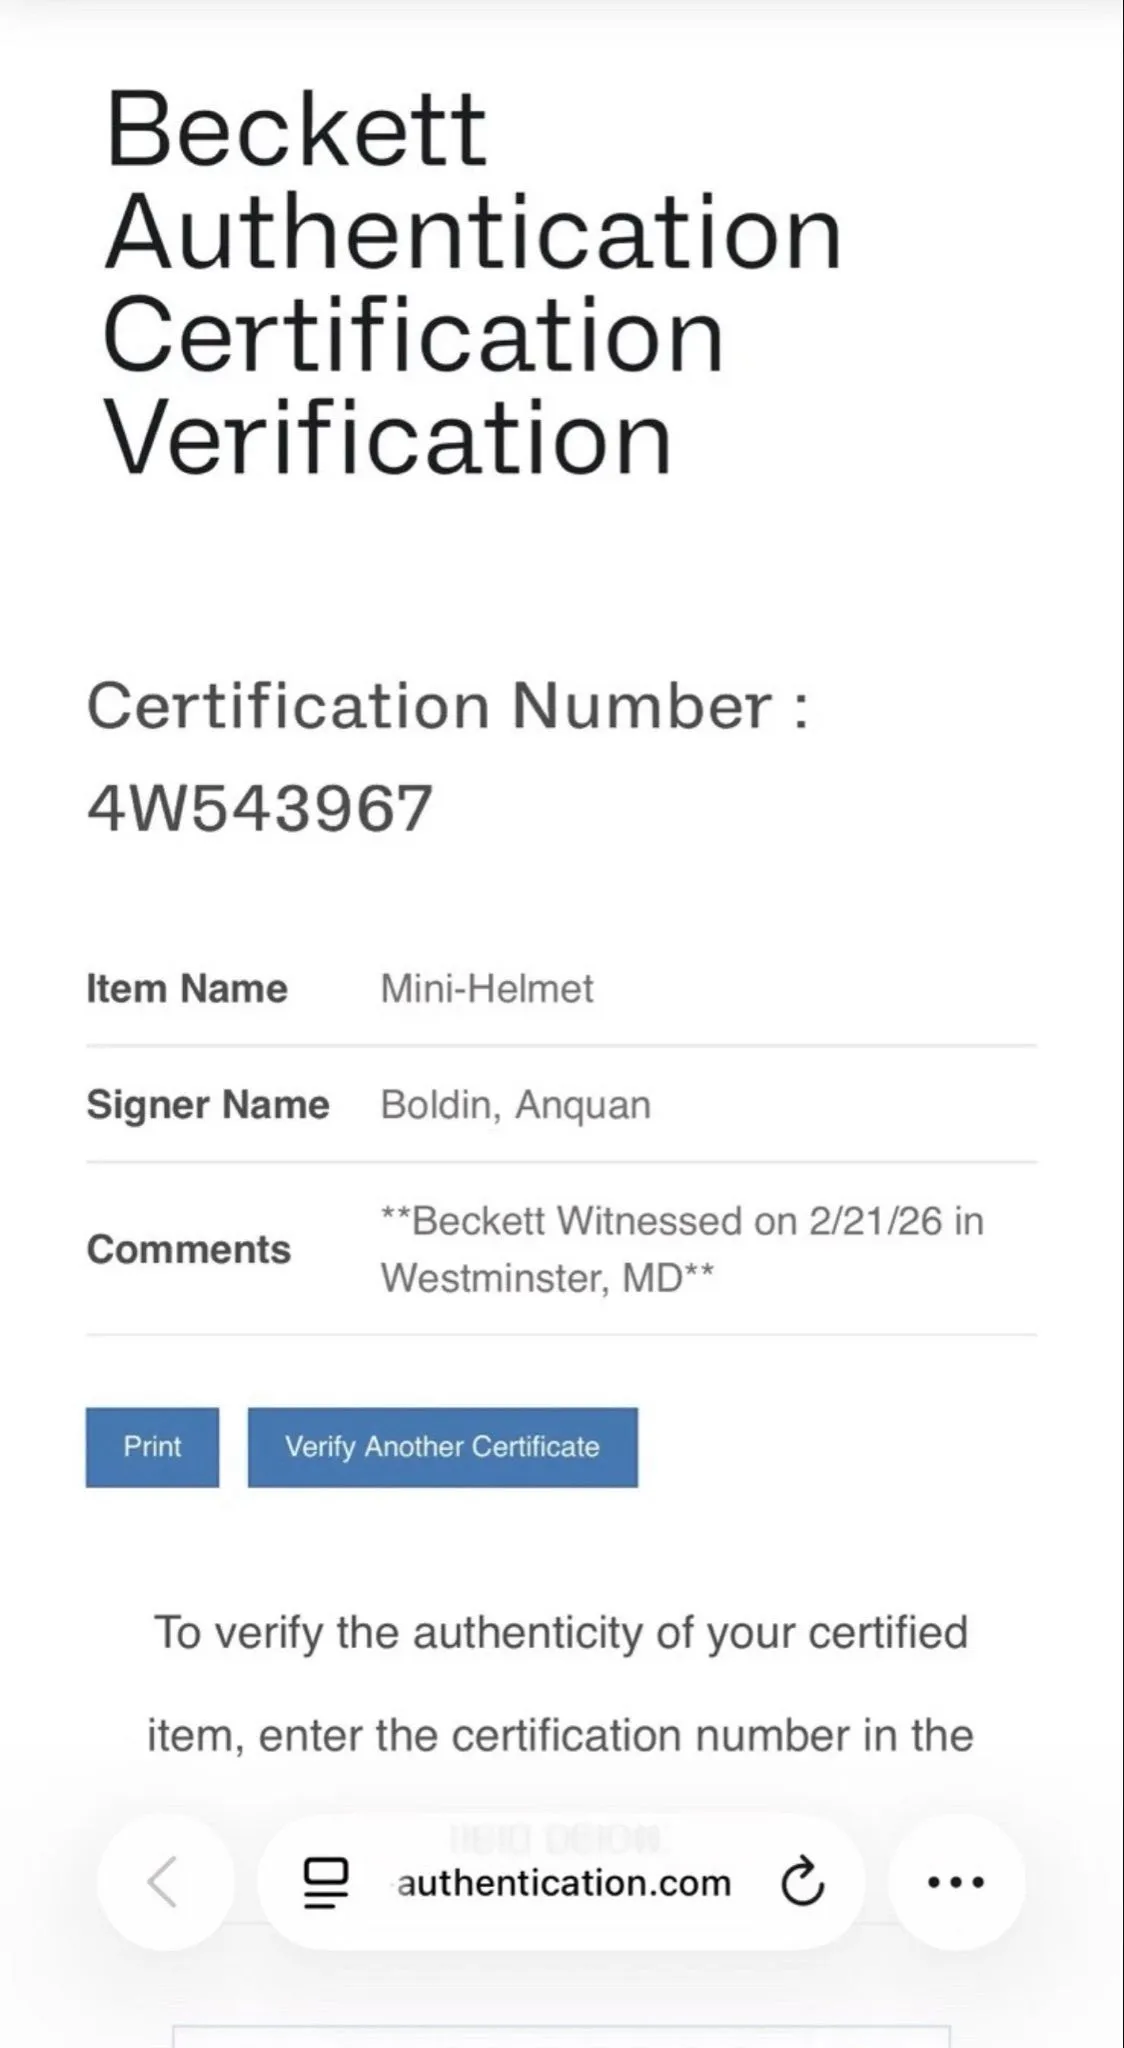The width and height of the screenshot is (1124, 2048).
Task: Click the Item Name label
Action: 187,989
